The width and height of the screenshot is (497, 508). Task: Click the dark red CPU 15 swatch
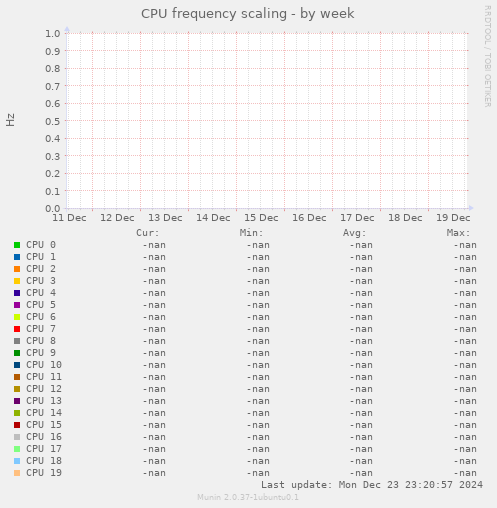[17, 425]
